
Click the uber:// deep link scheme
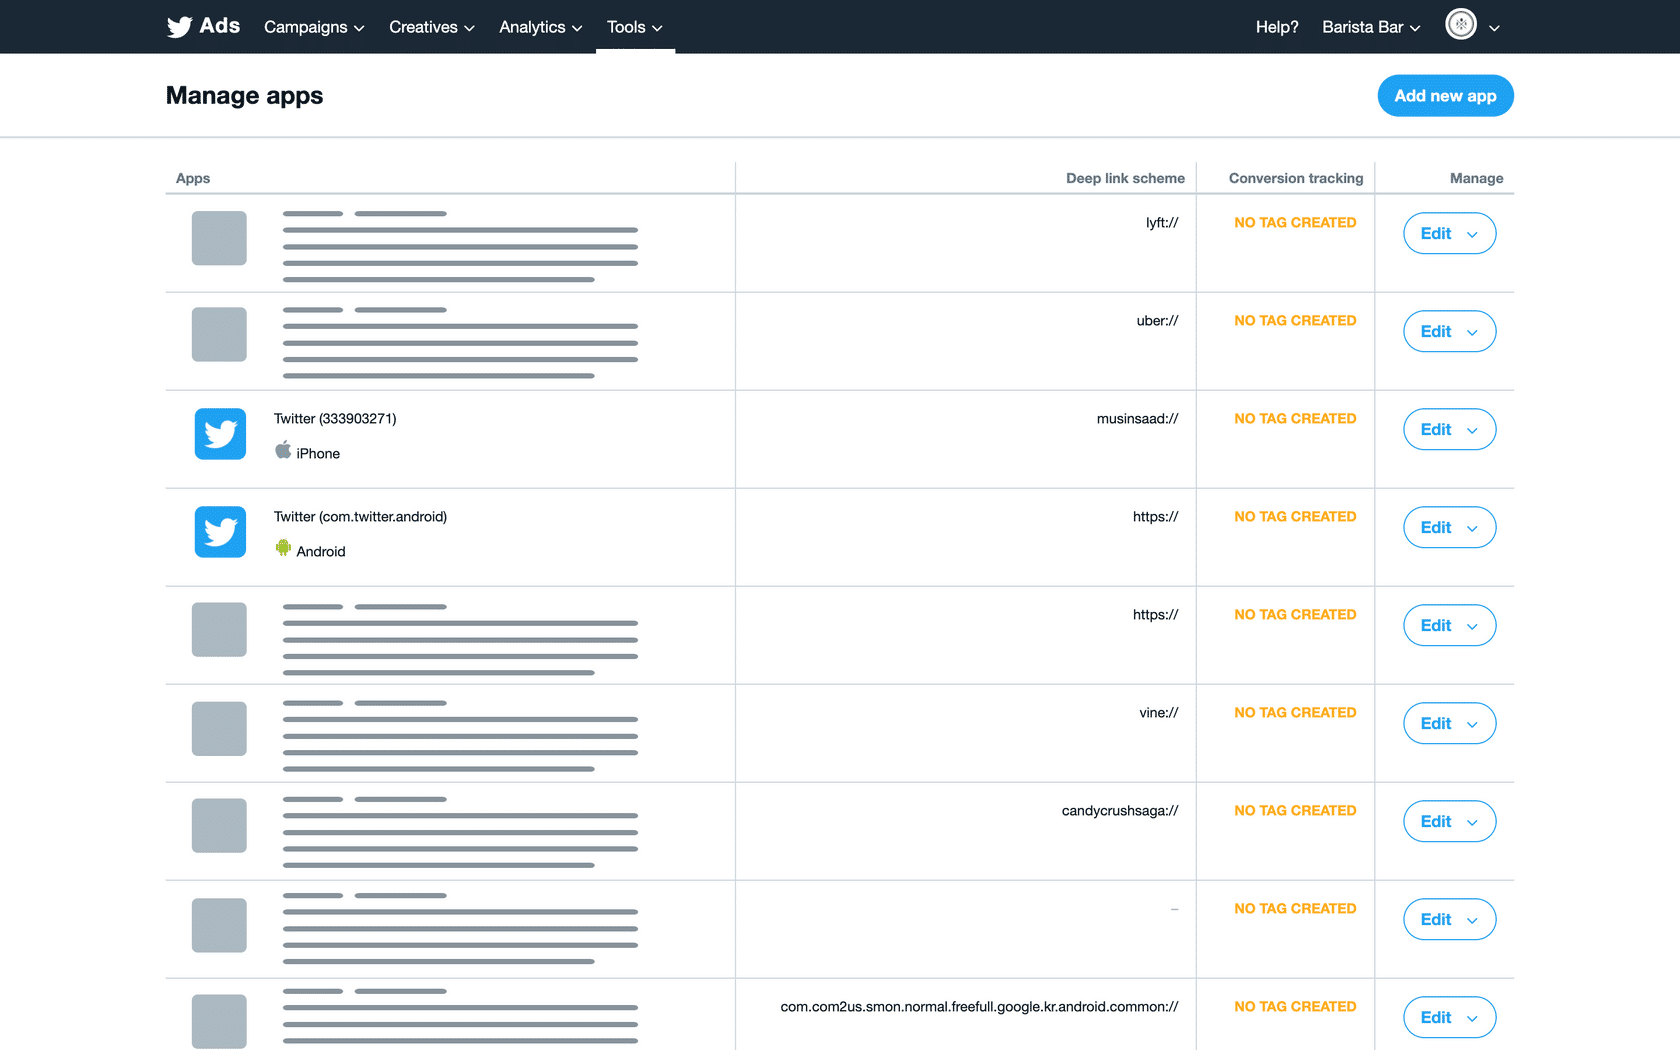1157,320
